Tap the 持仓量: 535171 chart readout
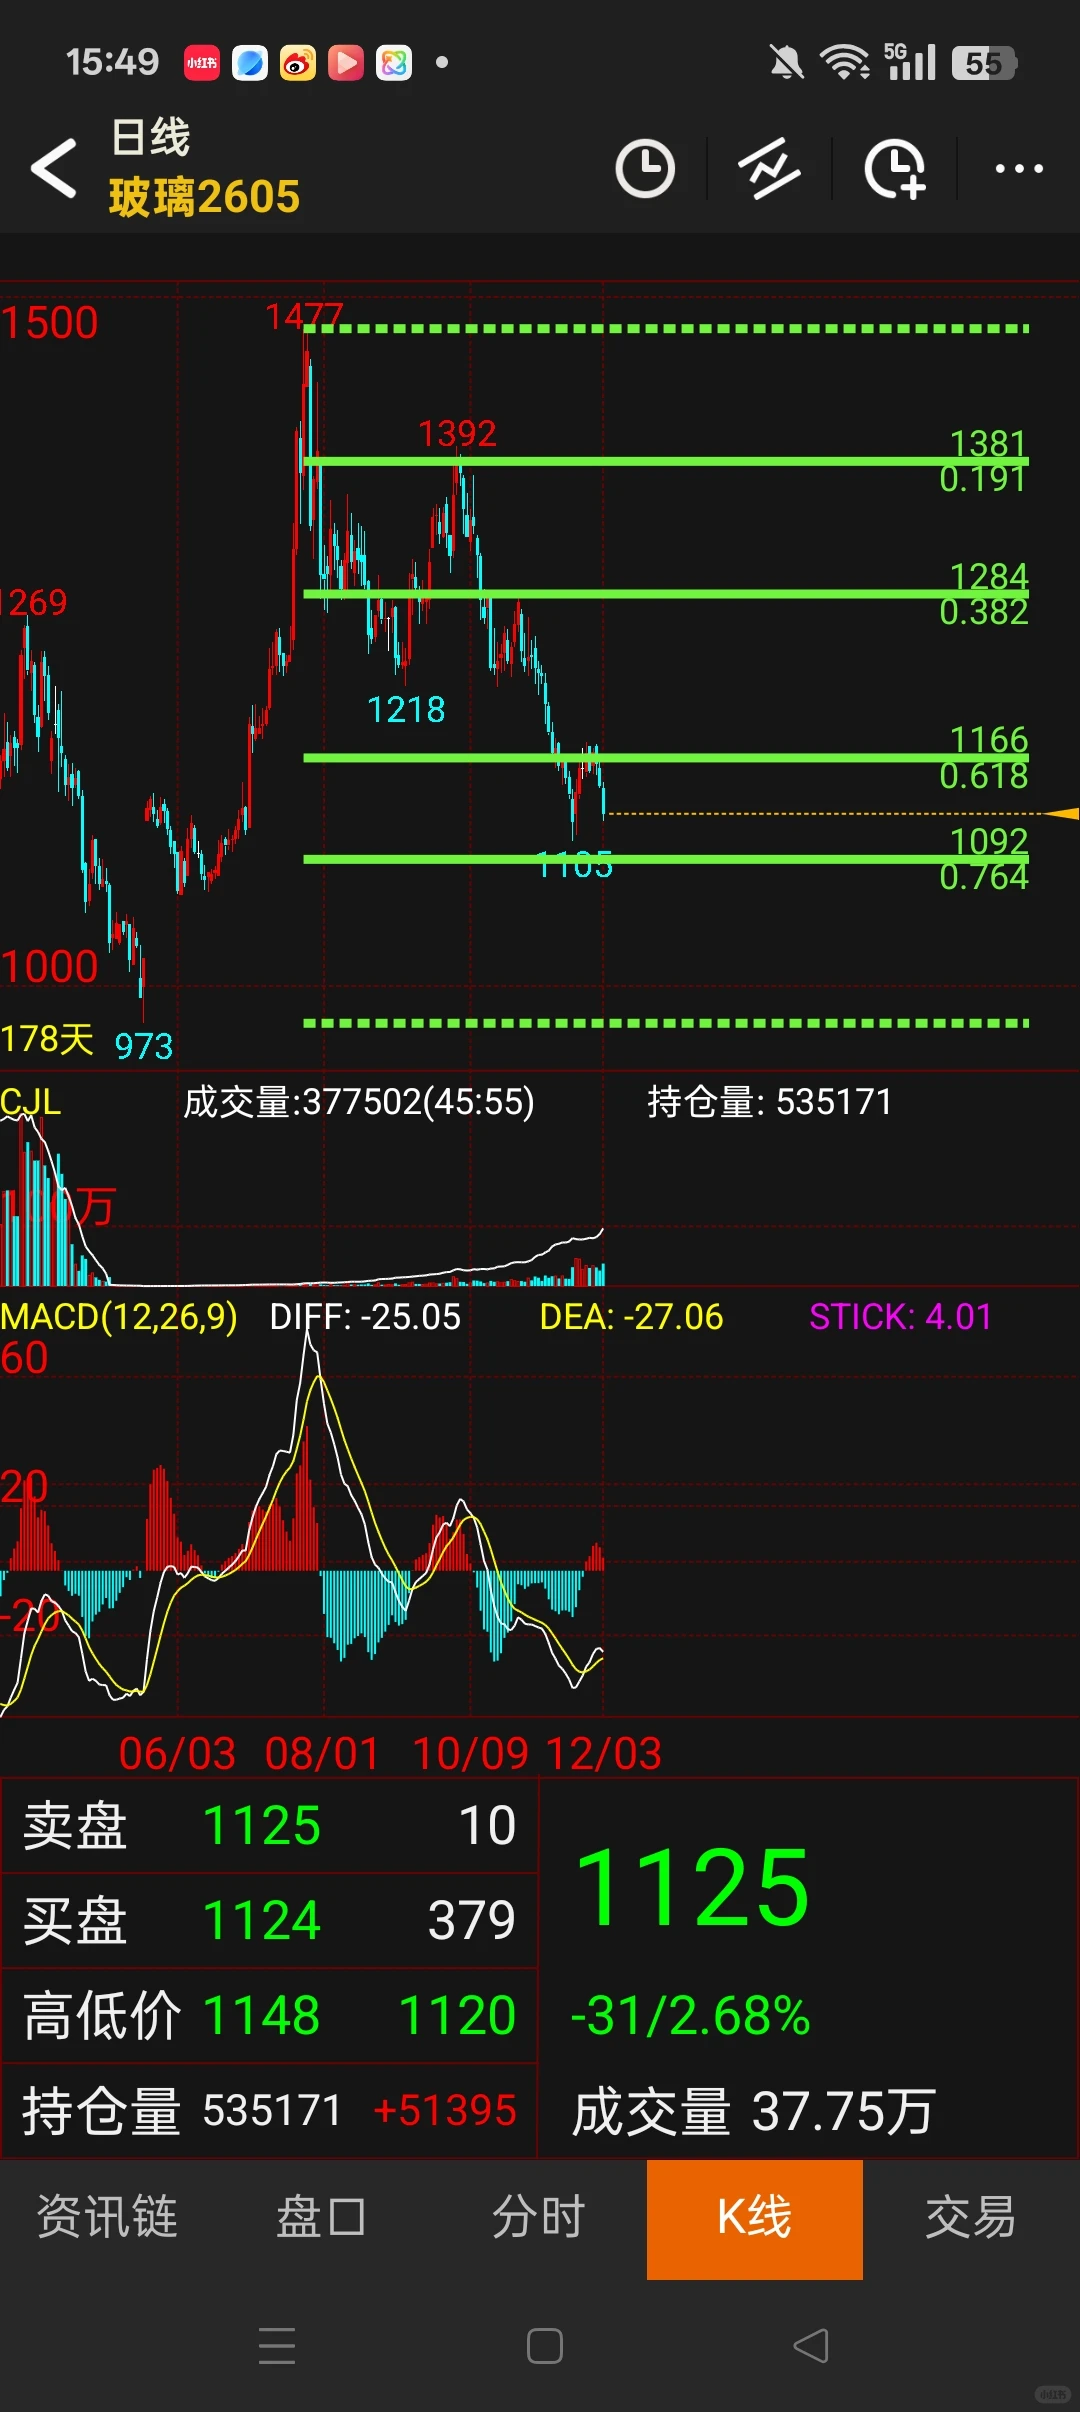1080x2412 pixels. coord(769,1101)
